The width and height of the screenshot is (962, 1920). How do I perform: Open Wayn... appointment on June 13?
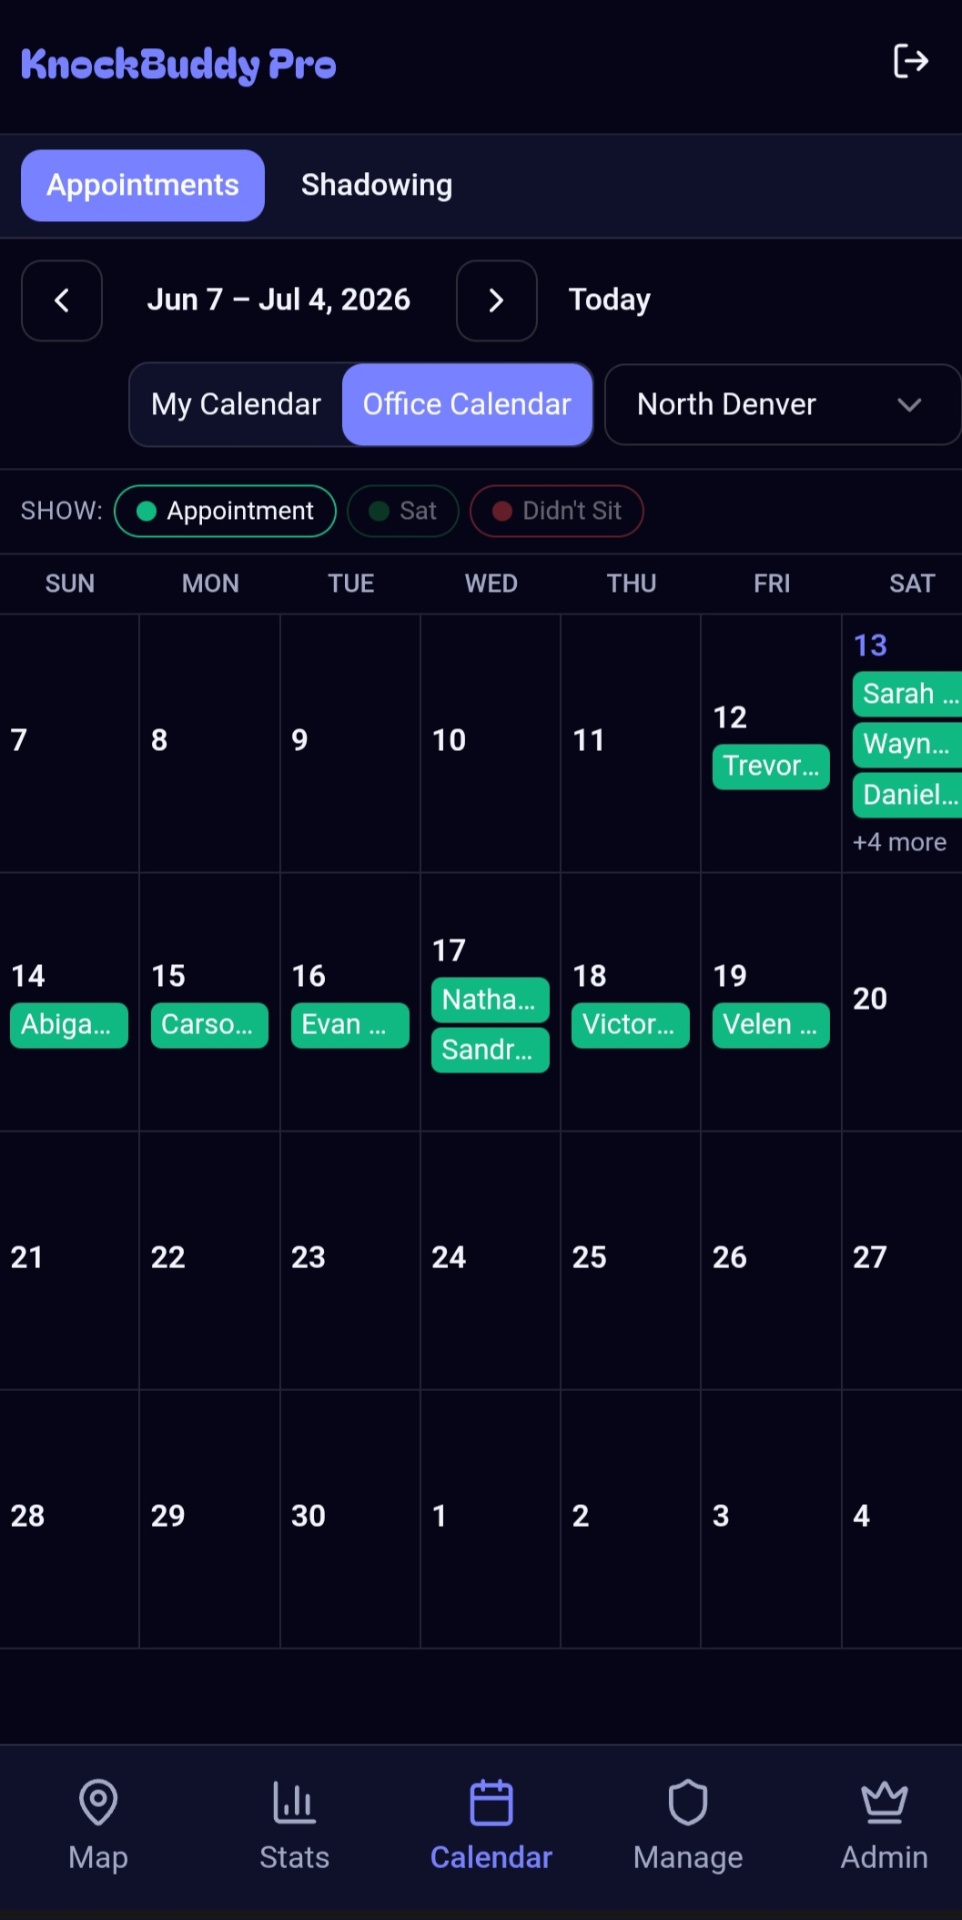point(907,744)
